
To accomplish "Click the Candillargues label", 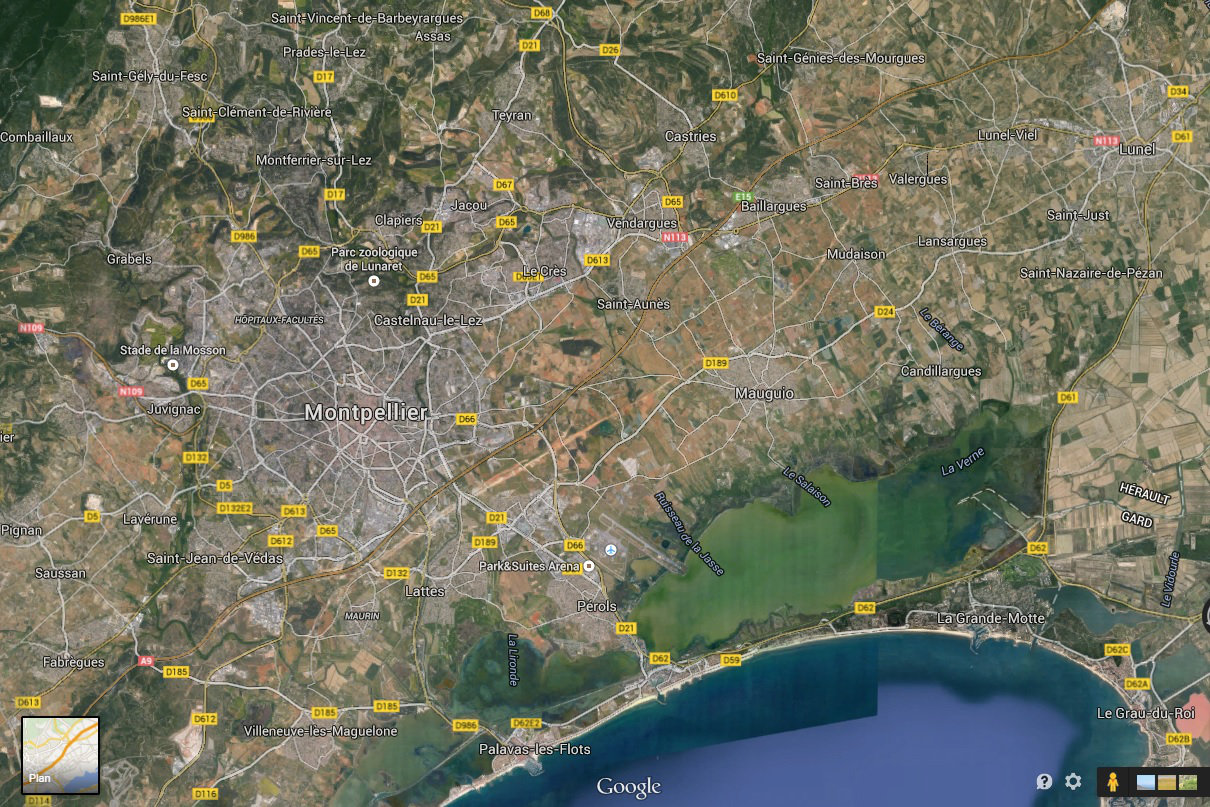I will coord(941,371).
